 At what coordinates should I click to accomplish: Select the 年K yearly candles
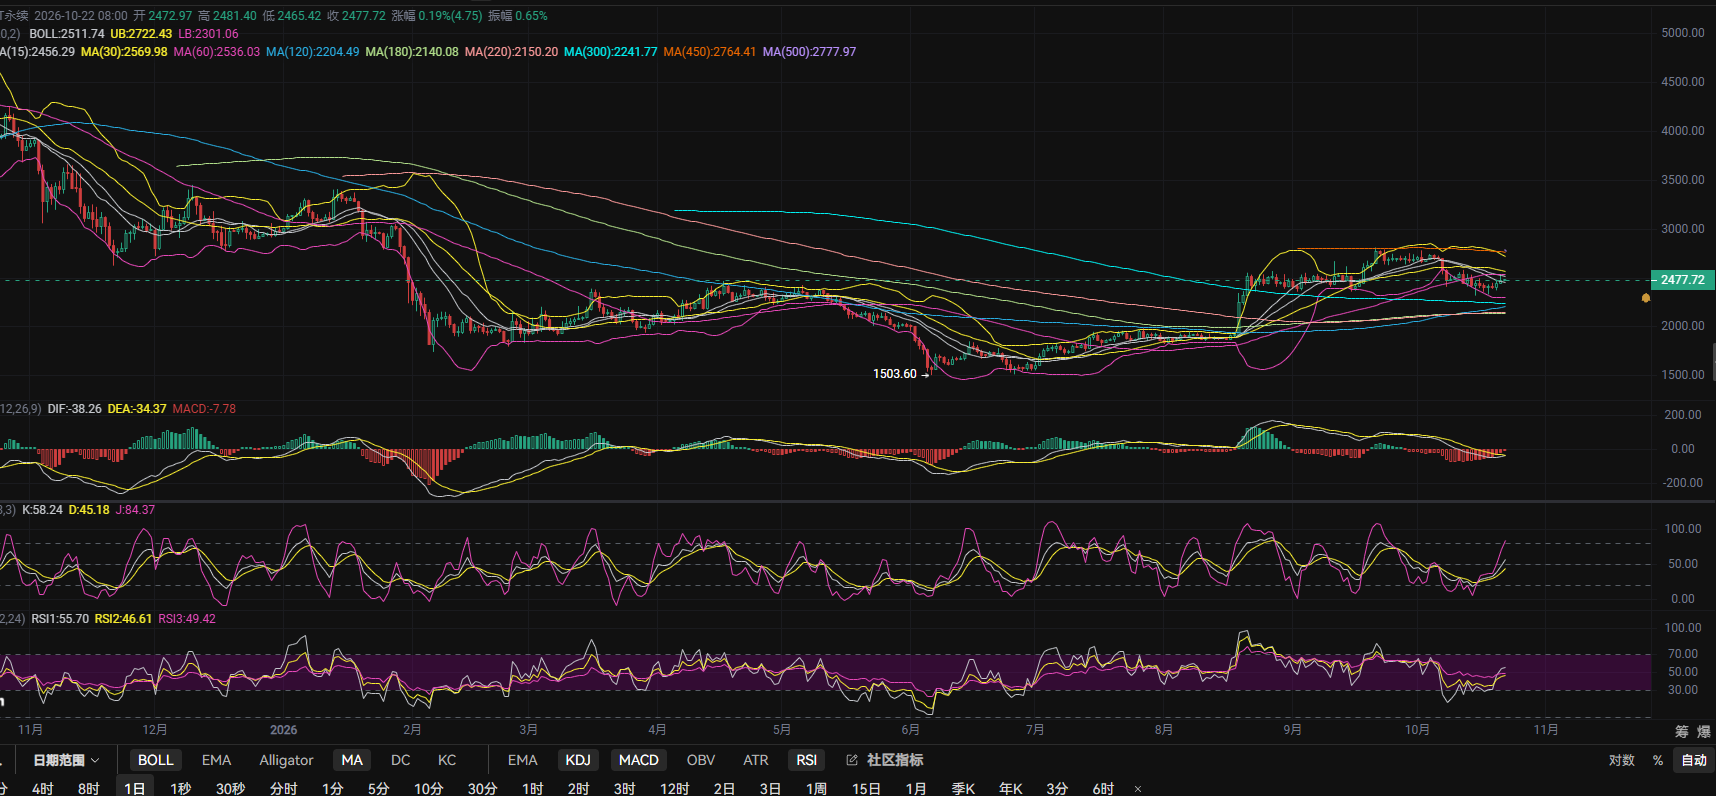tap(1011, 789)
